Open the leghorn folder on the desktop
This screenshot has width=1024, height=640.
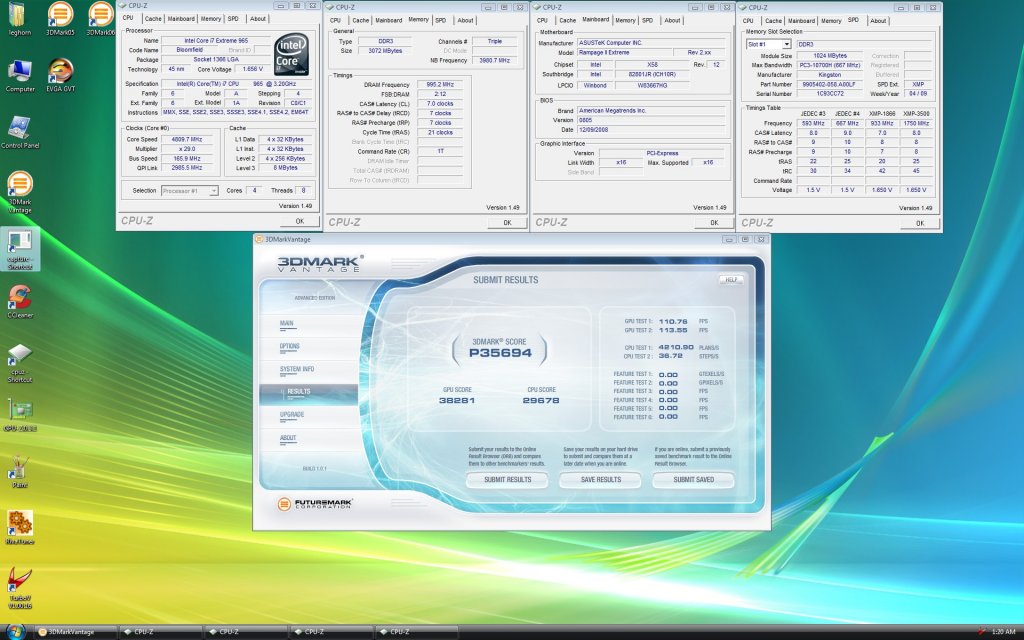tap(19, 18)
